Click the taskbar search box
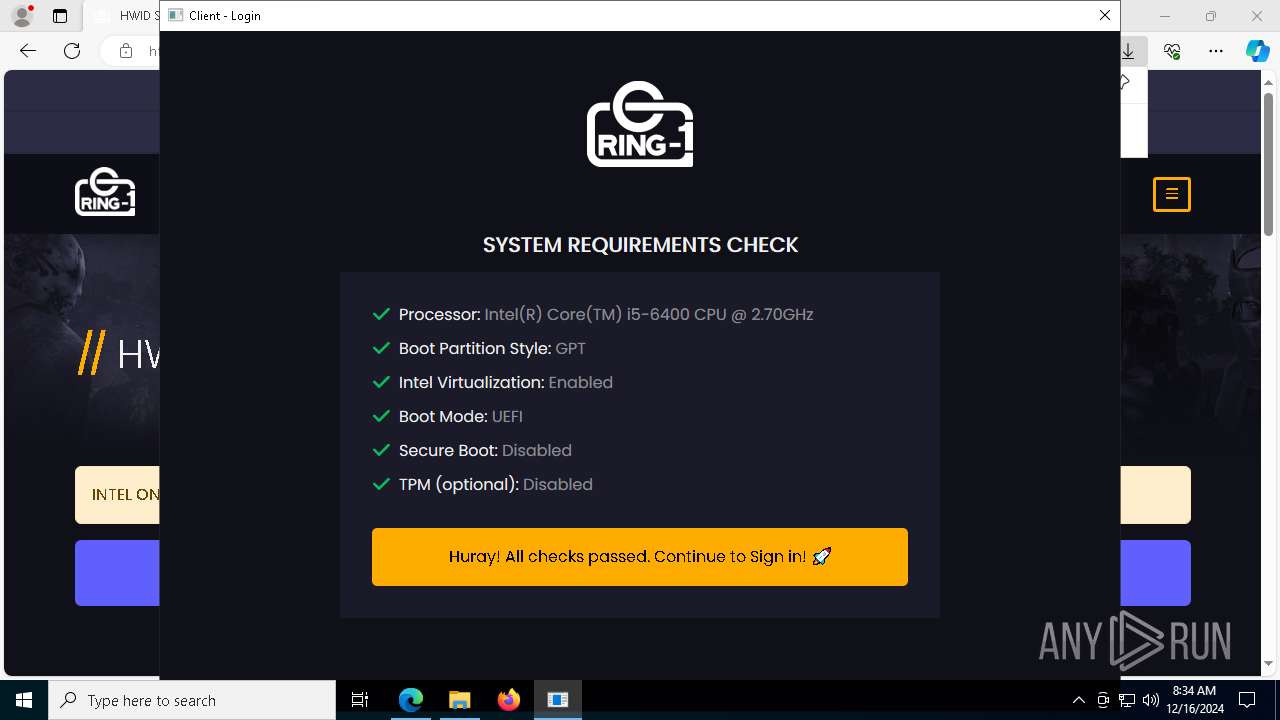 (x=192, y=700)
